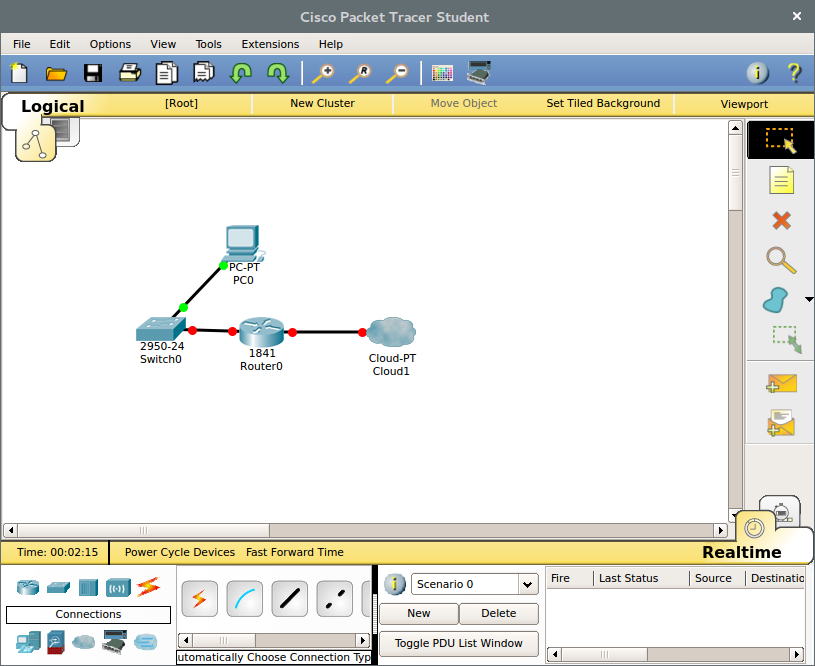This screenshot has height=666, width=815.
Task: Select the Inspect magnifying glass tool
Action: click(780, 260)
